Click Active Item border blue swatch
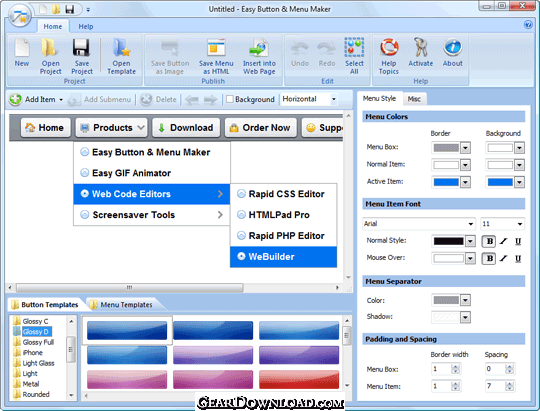Viewport: 540px width, 411px height. [446, 182]
